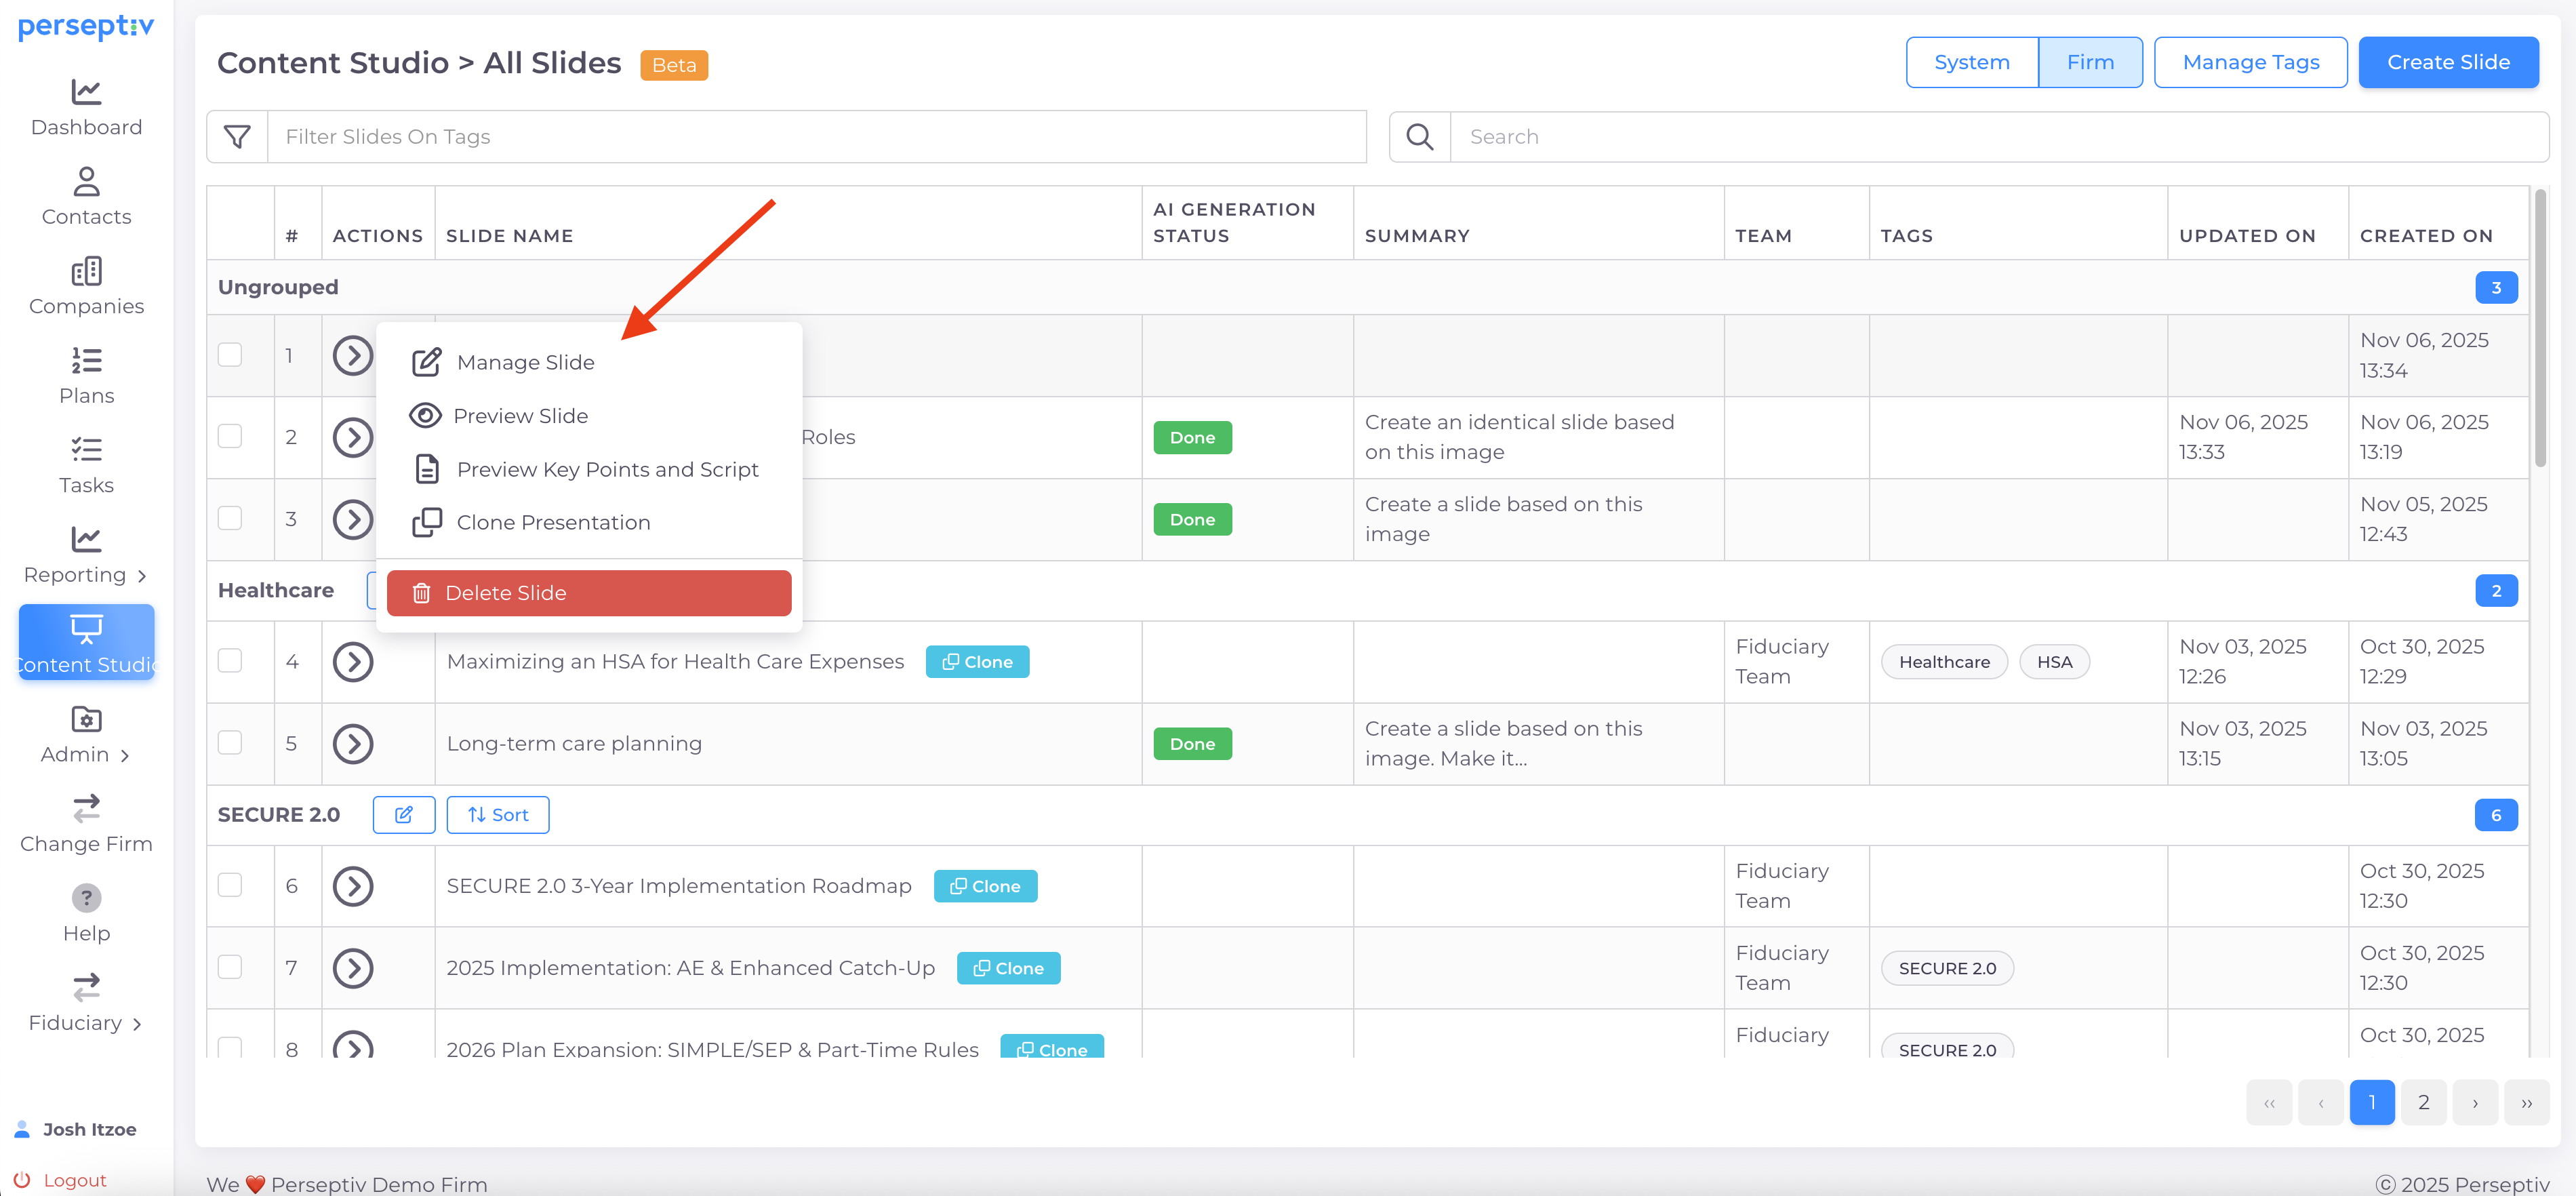Viewport: 2576px width, 1196px height.
Task: Click the table's vertical scrollbar
Action: pyautogui.click(x=2540, y=330)
